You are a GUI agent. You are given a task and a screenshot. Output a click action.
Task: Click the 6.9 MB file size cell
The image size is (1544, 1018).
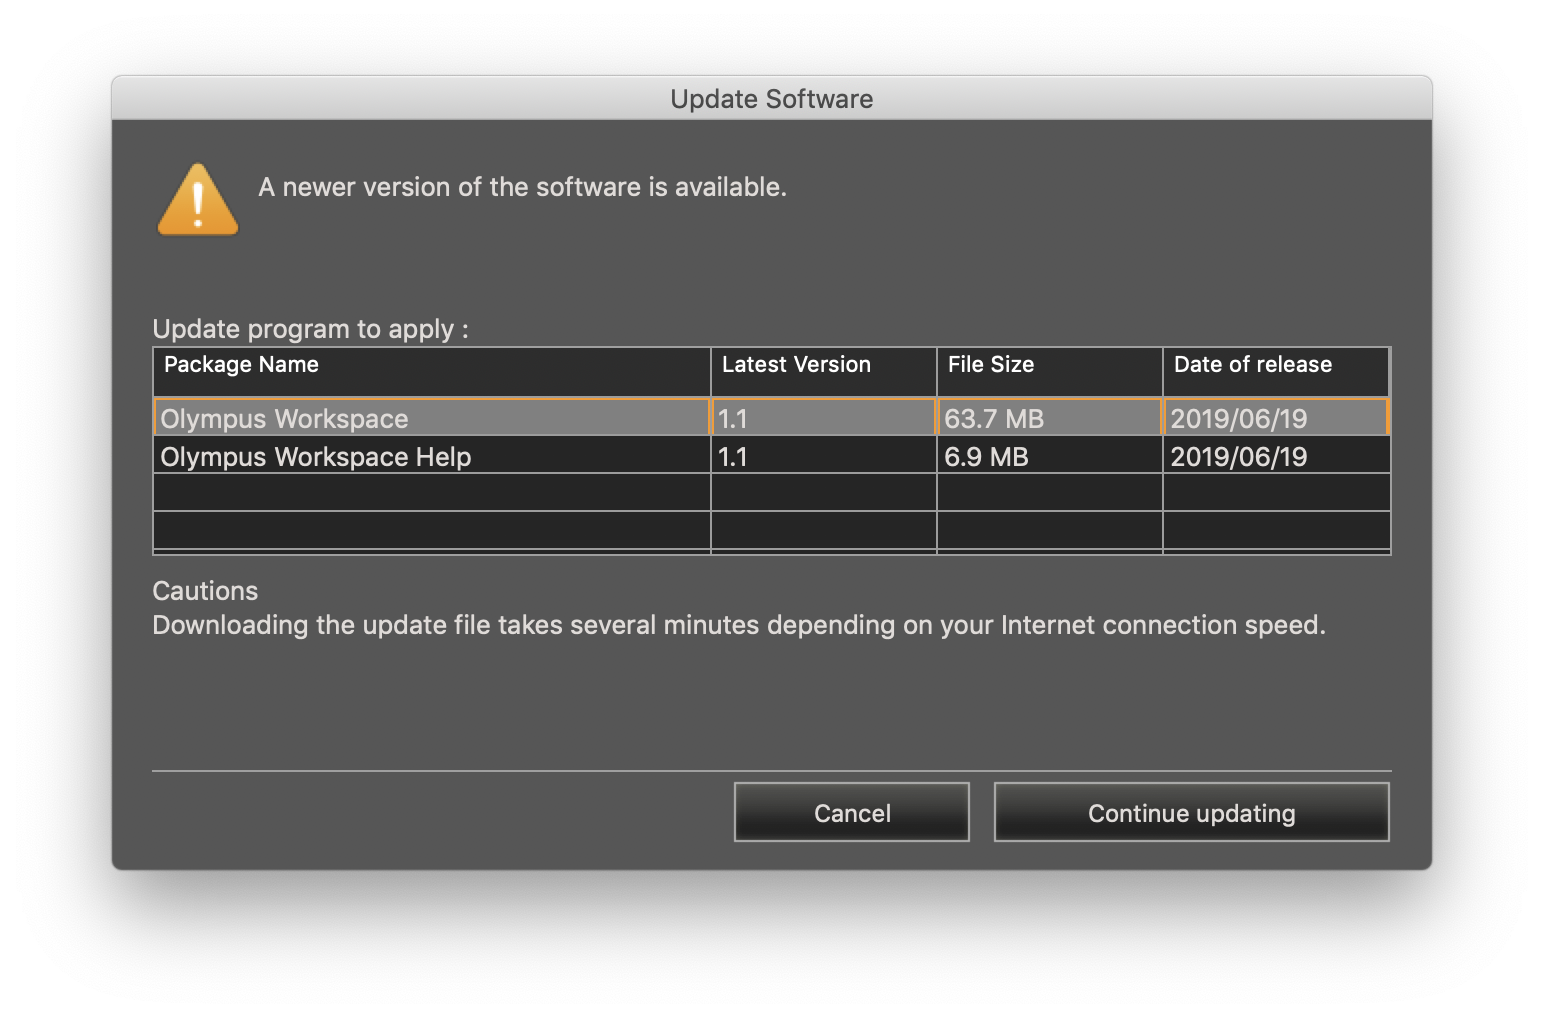pyautogui.click(x=1050, y=456)
